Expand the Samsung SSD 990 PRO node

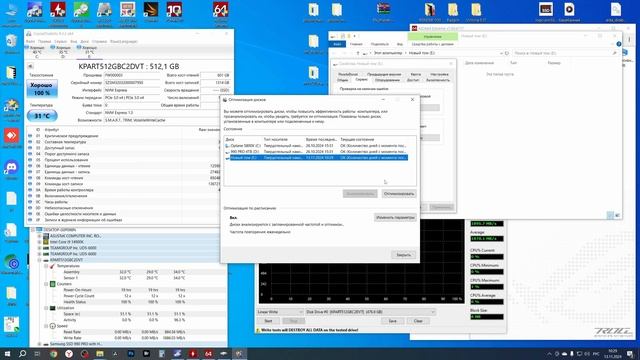(40, 344)
